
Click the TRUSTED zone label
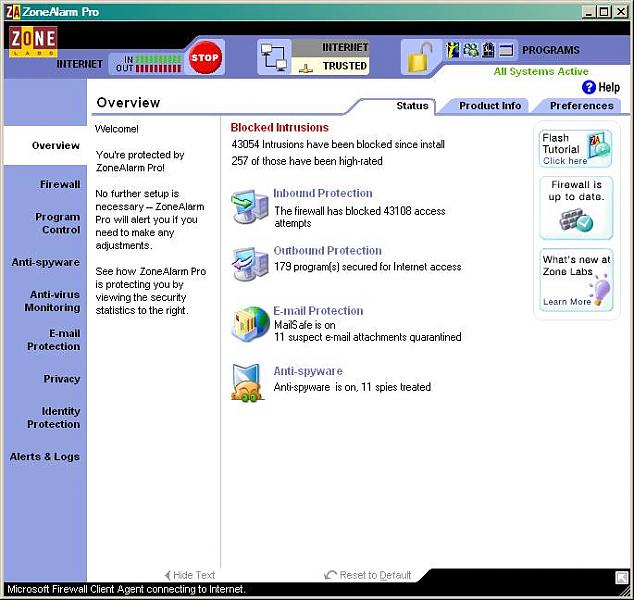pyautogui.click(x=344, y=66)
